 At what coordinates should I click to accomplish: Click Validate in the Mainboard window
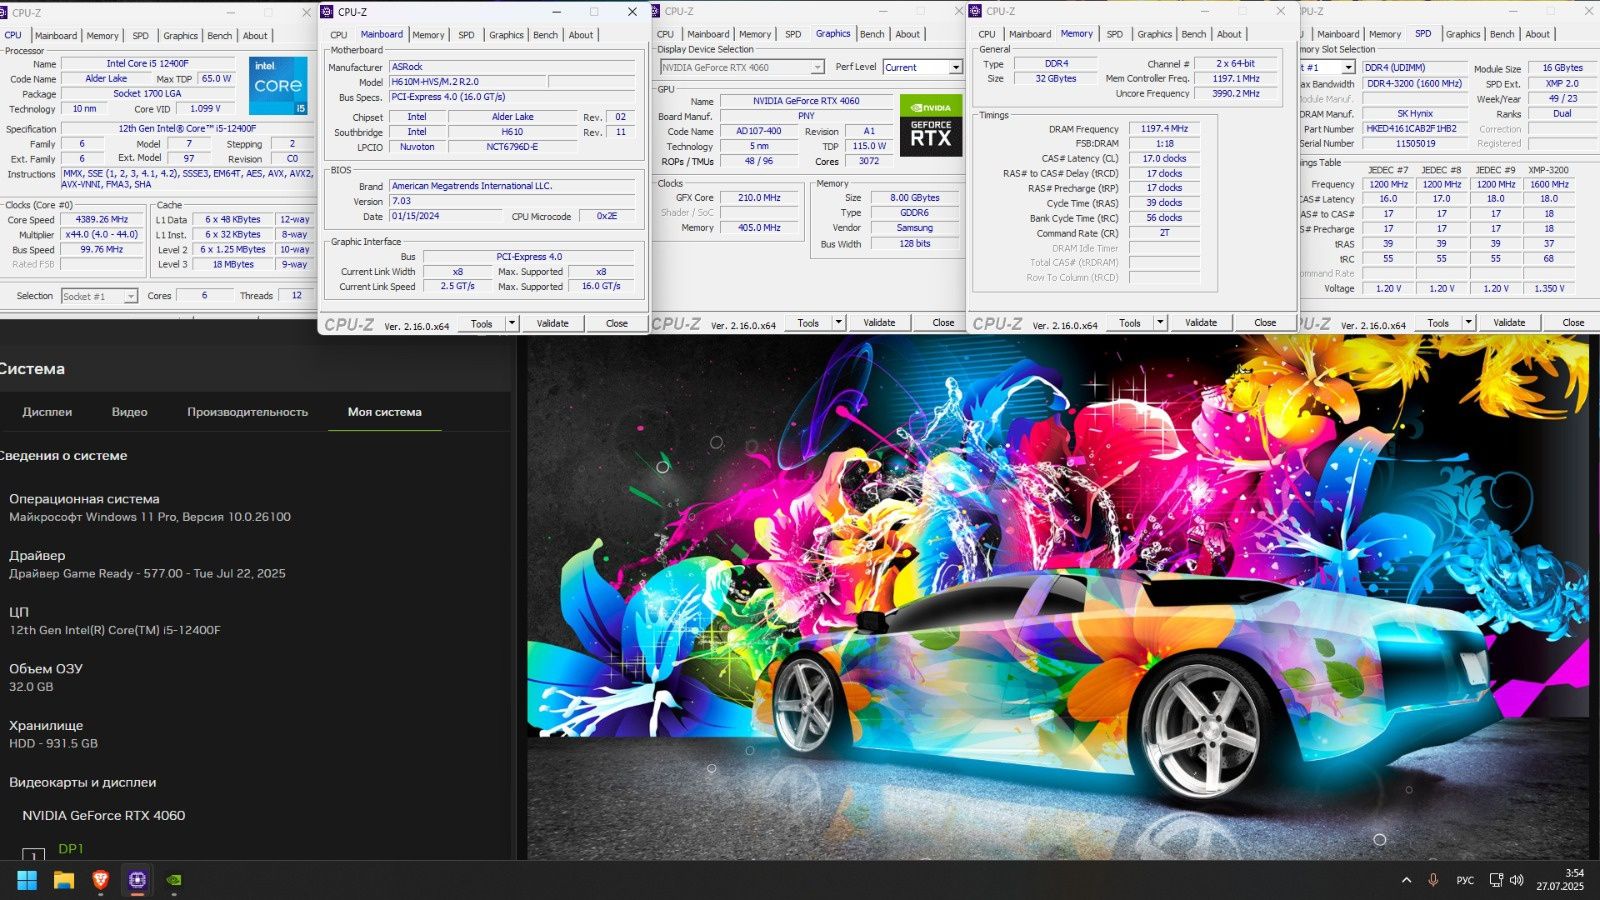coord(552,323)
